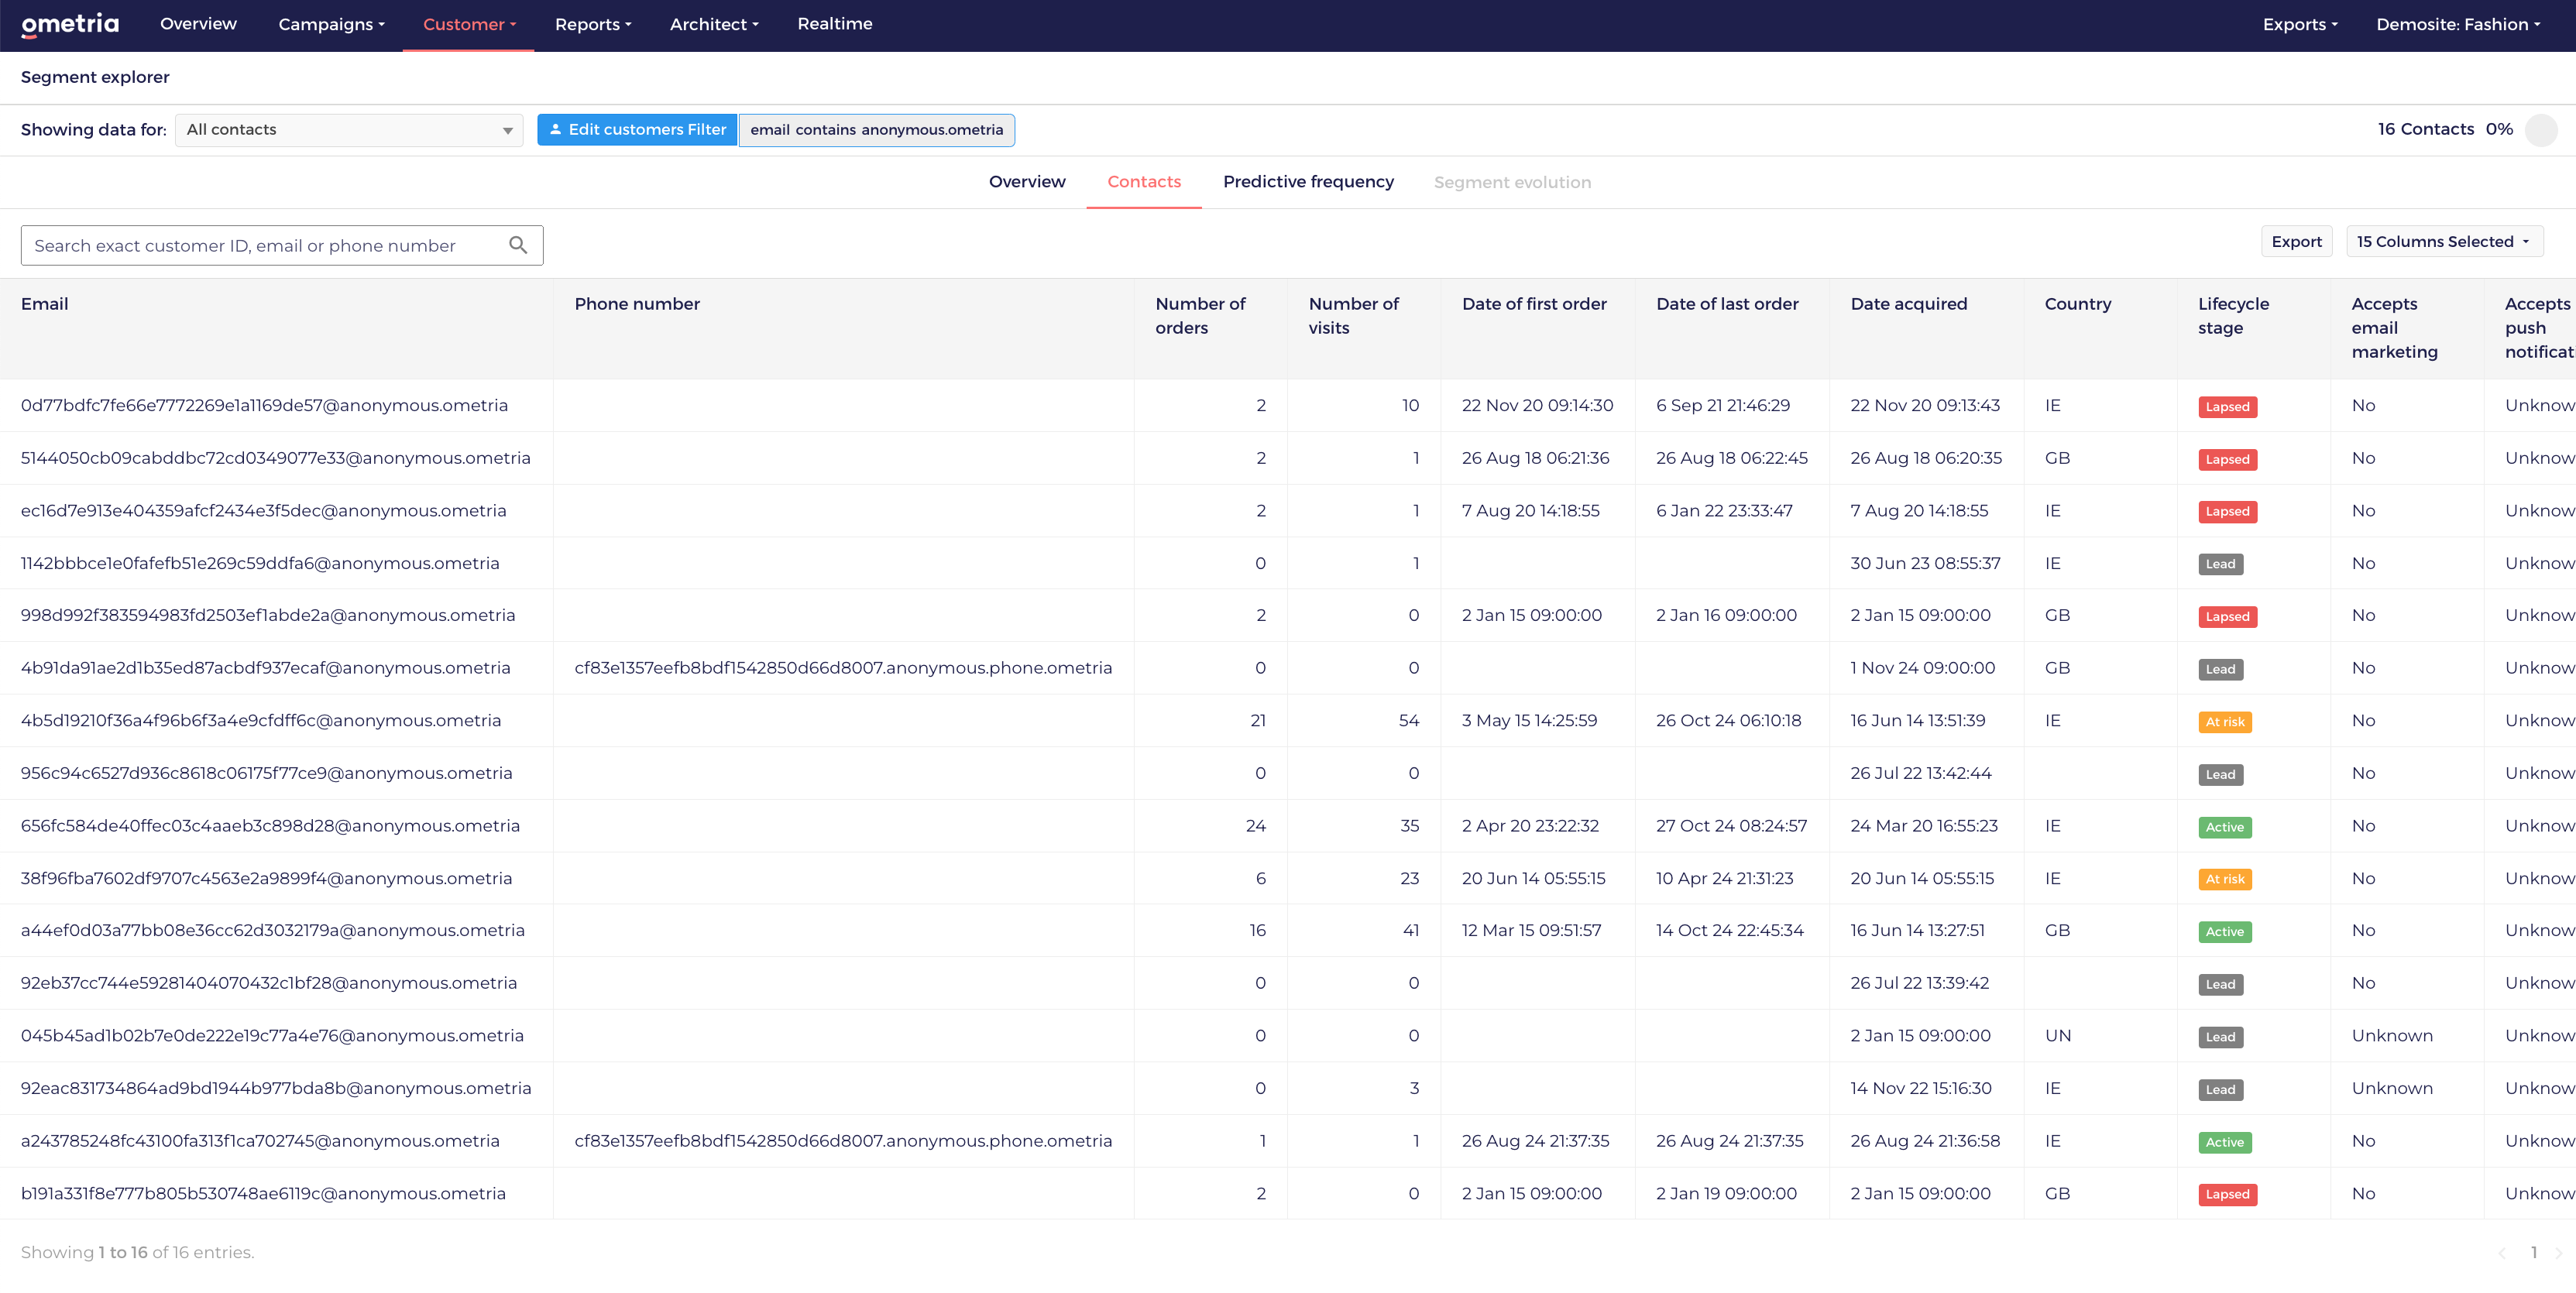The image size is (2576, 1293).
Task: Switch to Predictive frequency tab
Action: point(1308,182)
